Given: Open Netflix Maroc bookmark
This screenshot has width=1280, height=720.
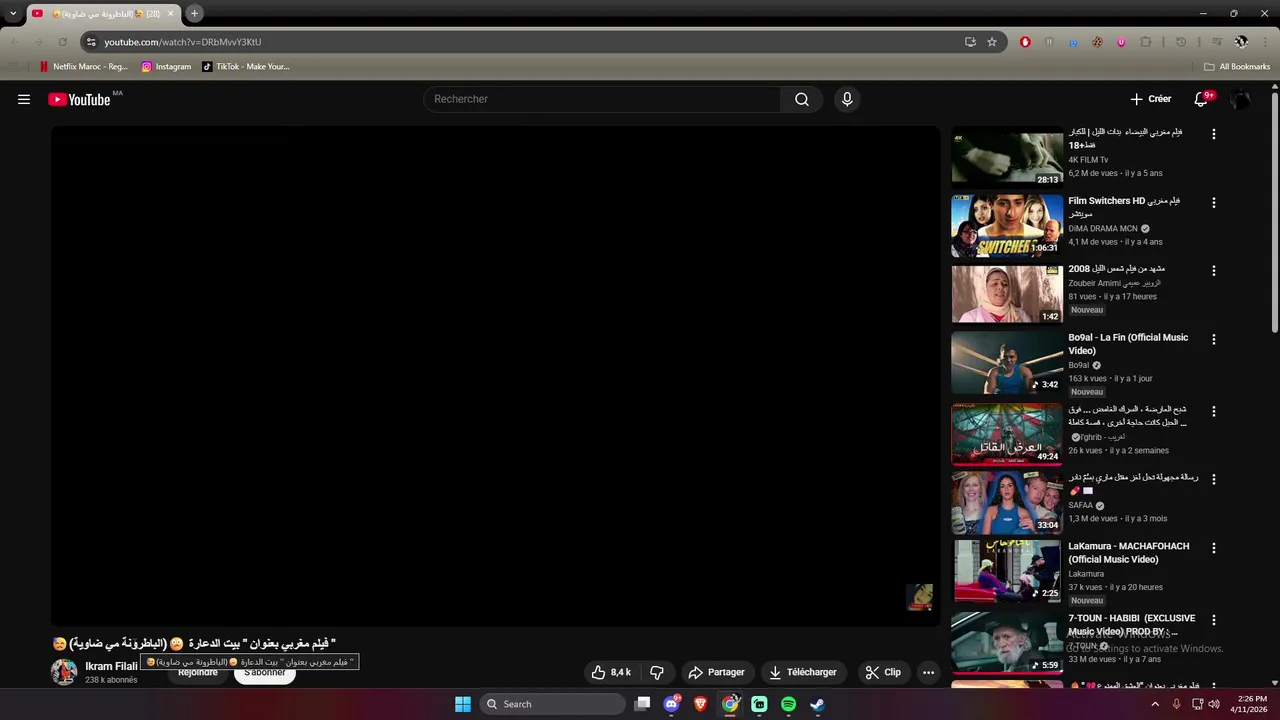Looking at the screenshot, I should tap(84, 67).
